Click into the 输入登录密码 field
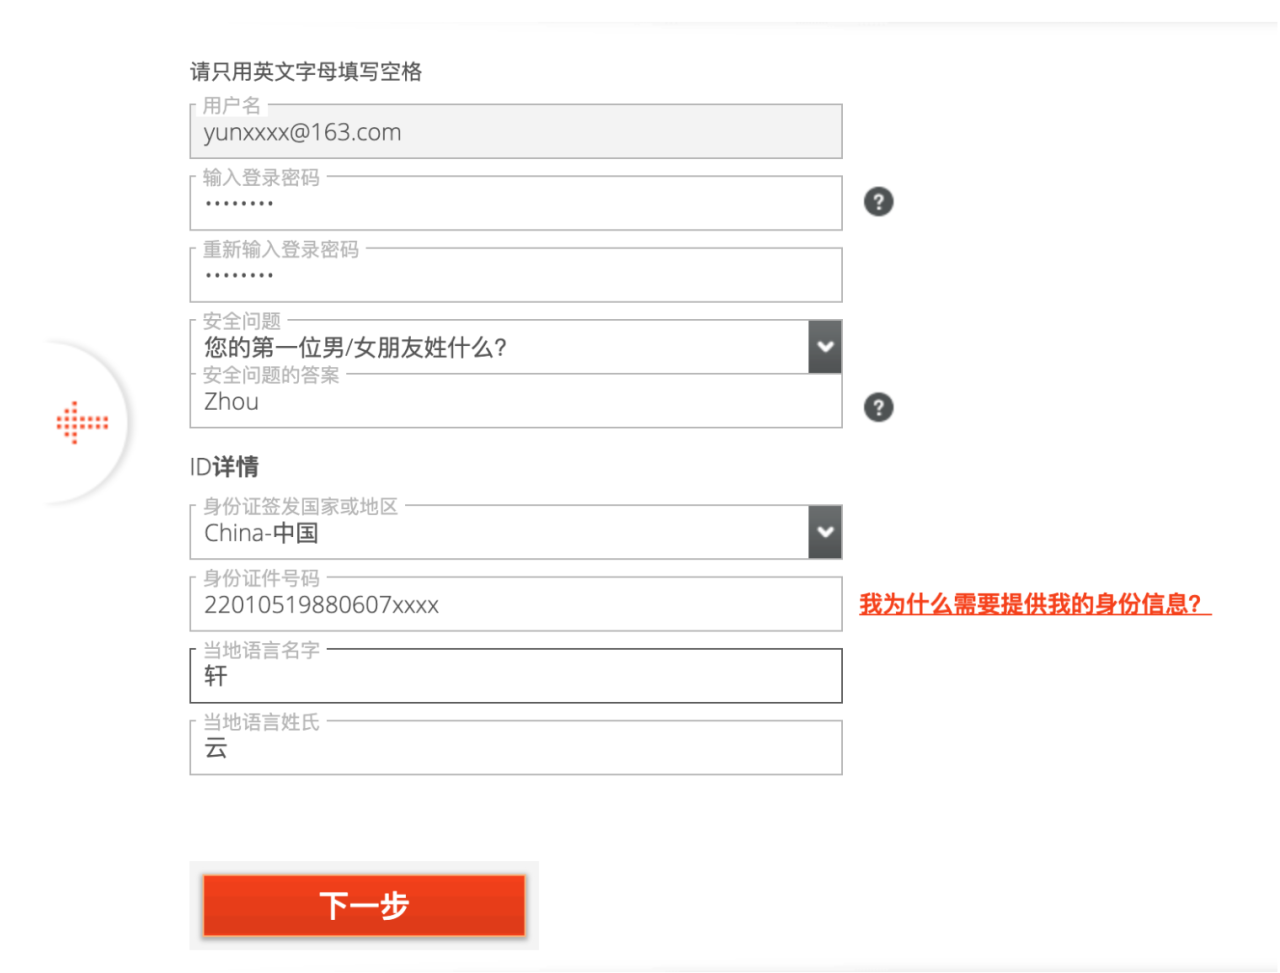This screenshot has height=973, width=1280. tap(516, 203)
